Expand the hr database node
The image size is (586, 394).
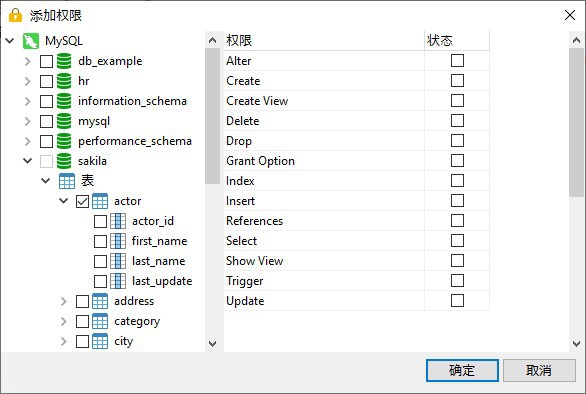coord(28,81)
